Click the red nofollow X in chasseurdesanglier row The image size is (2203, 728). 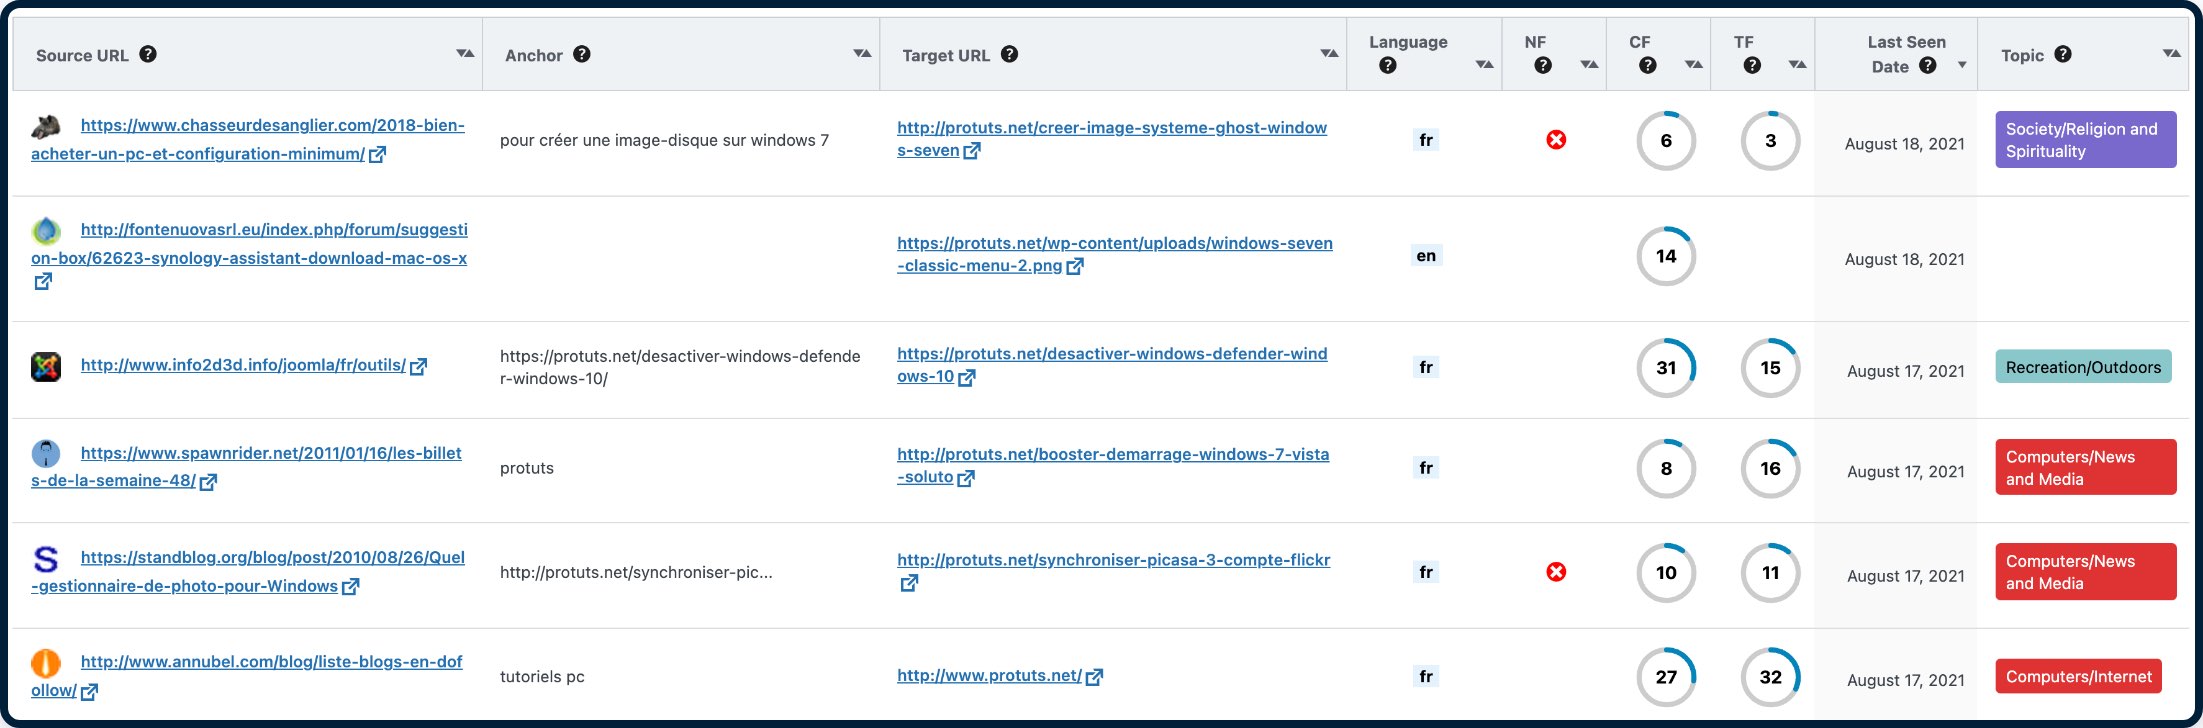pos(1556,140)
